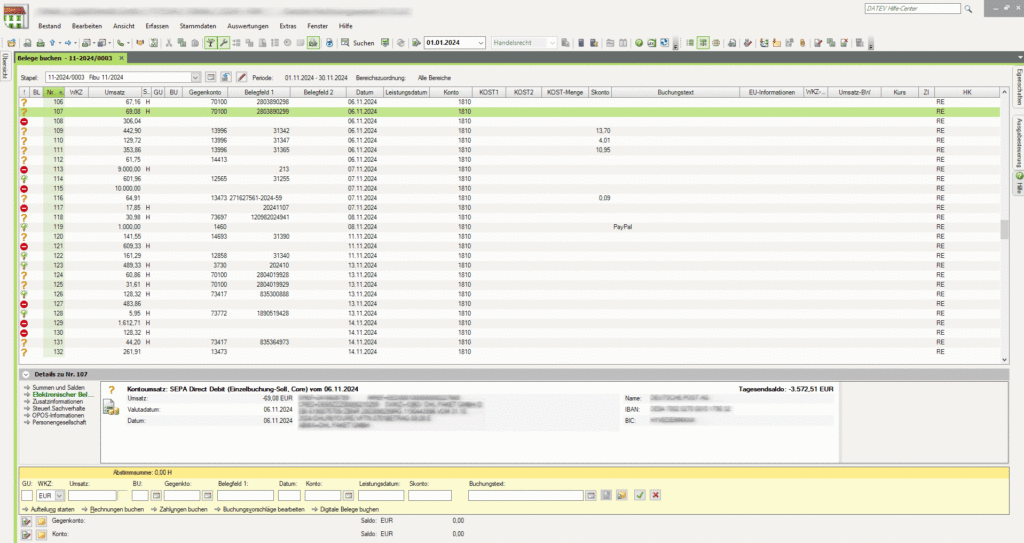
Task: Click the phone icon in the toolbar
Action: (x=120, y=42)
